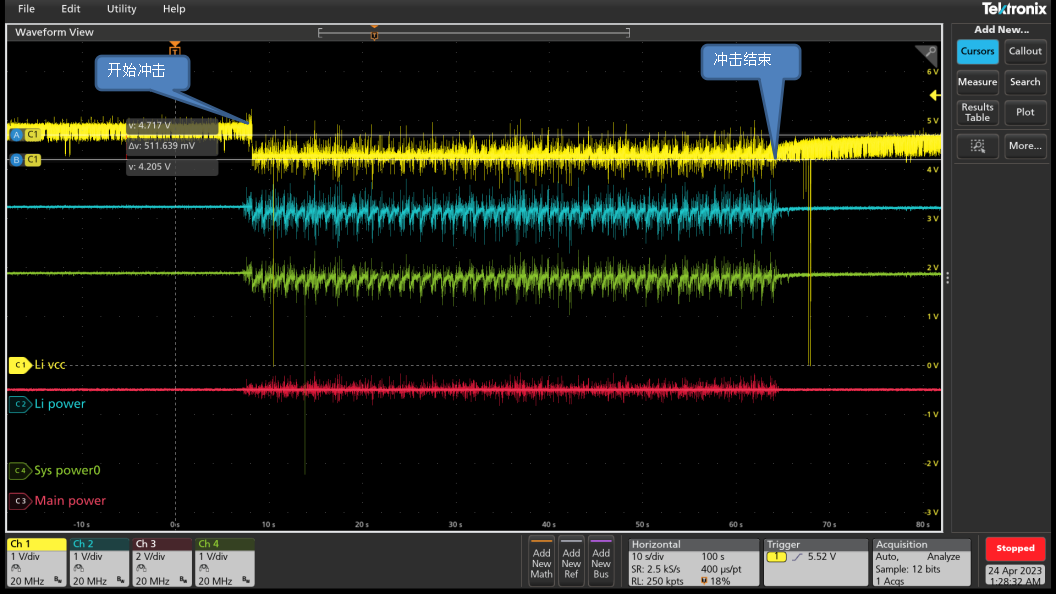Open the Ch 1 channel settings badge
1056x594 pixels.
click(36, 562)
